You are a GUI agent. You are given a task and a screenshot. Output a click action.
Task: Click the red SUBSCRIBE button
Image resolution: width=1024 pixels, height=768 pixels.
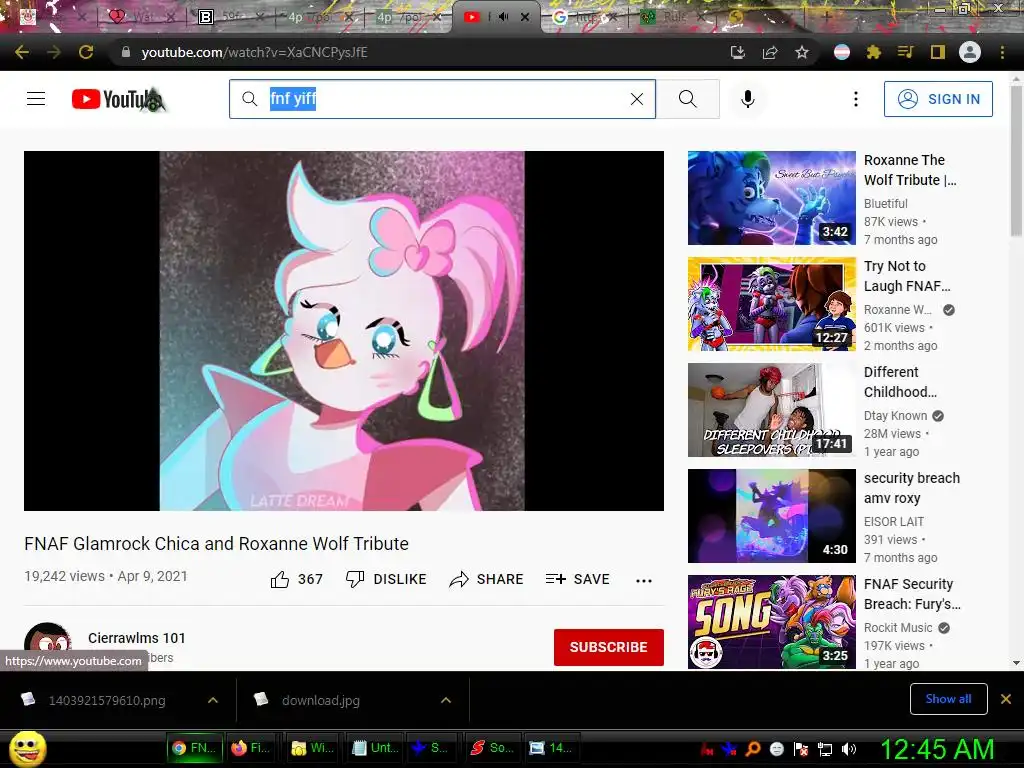click(609, 647)
